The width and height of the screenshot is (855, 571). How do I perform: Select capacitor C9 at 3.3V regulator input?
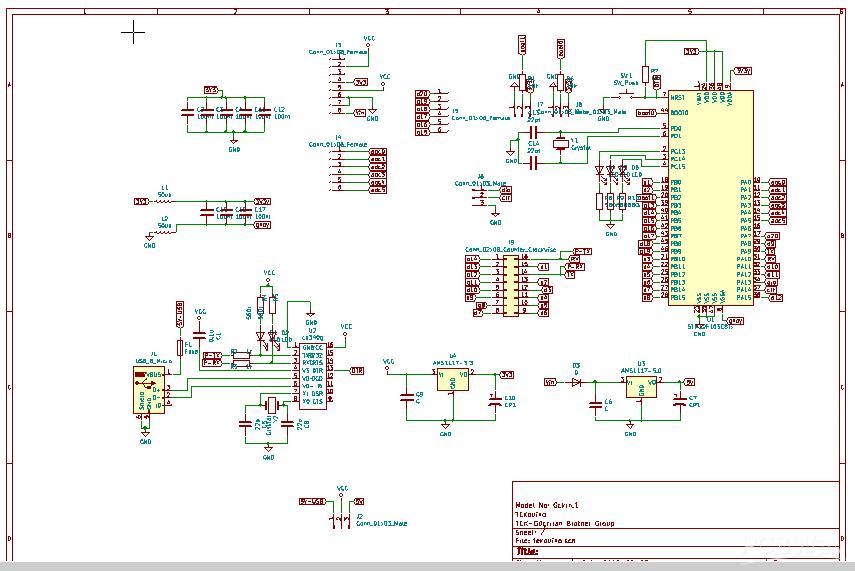[x=406, y=397]
